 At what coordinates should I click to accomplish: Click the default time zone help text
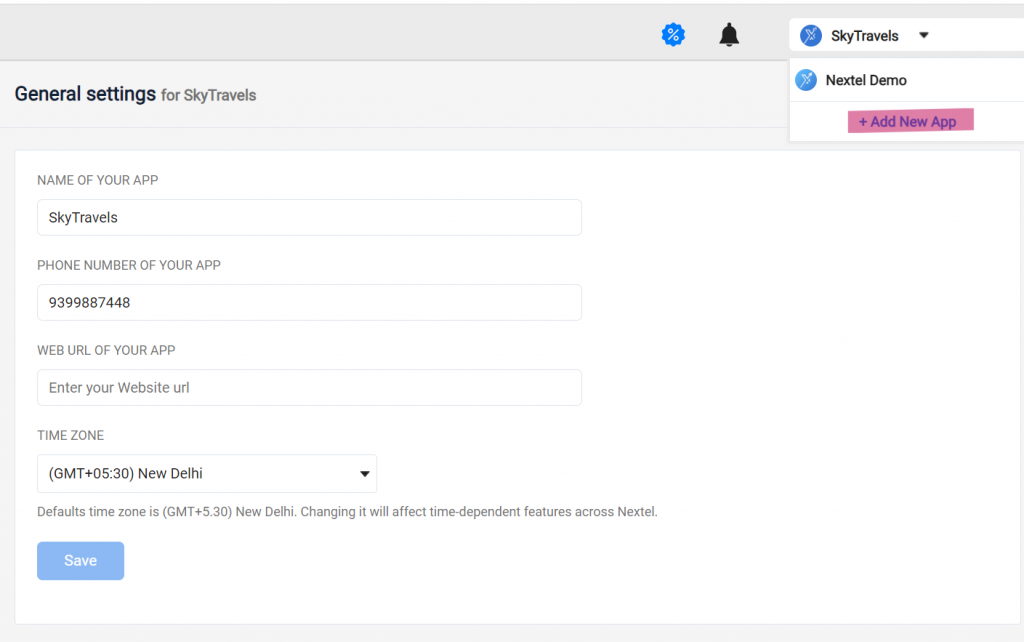click(x=347, y=511)
